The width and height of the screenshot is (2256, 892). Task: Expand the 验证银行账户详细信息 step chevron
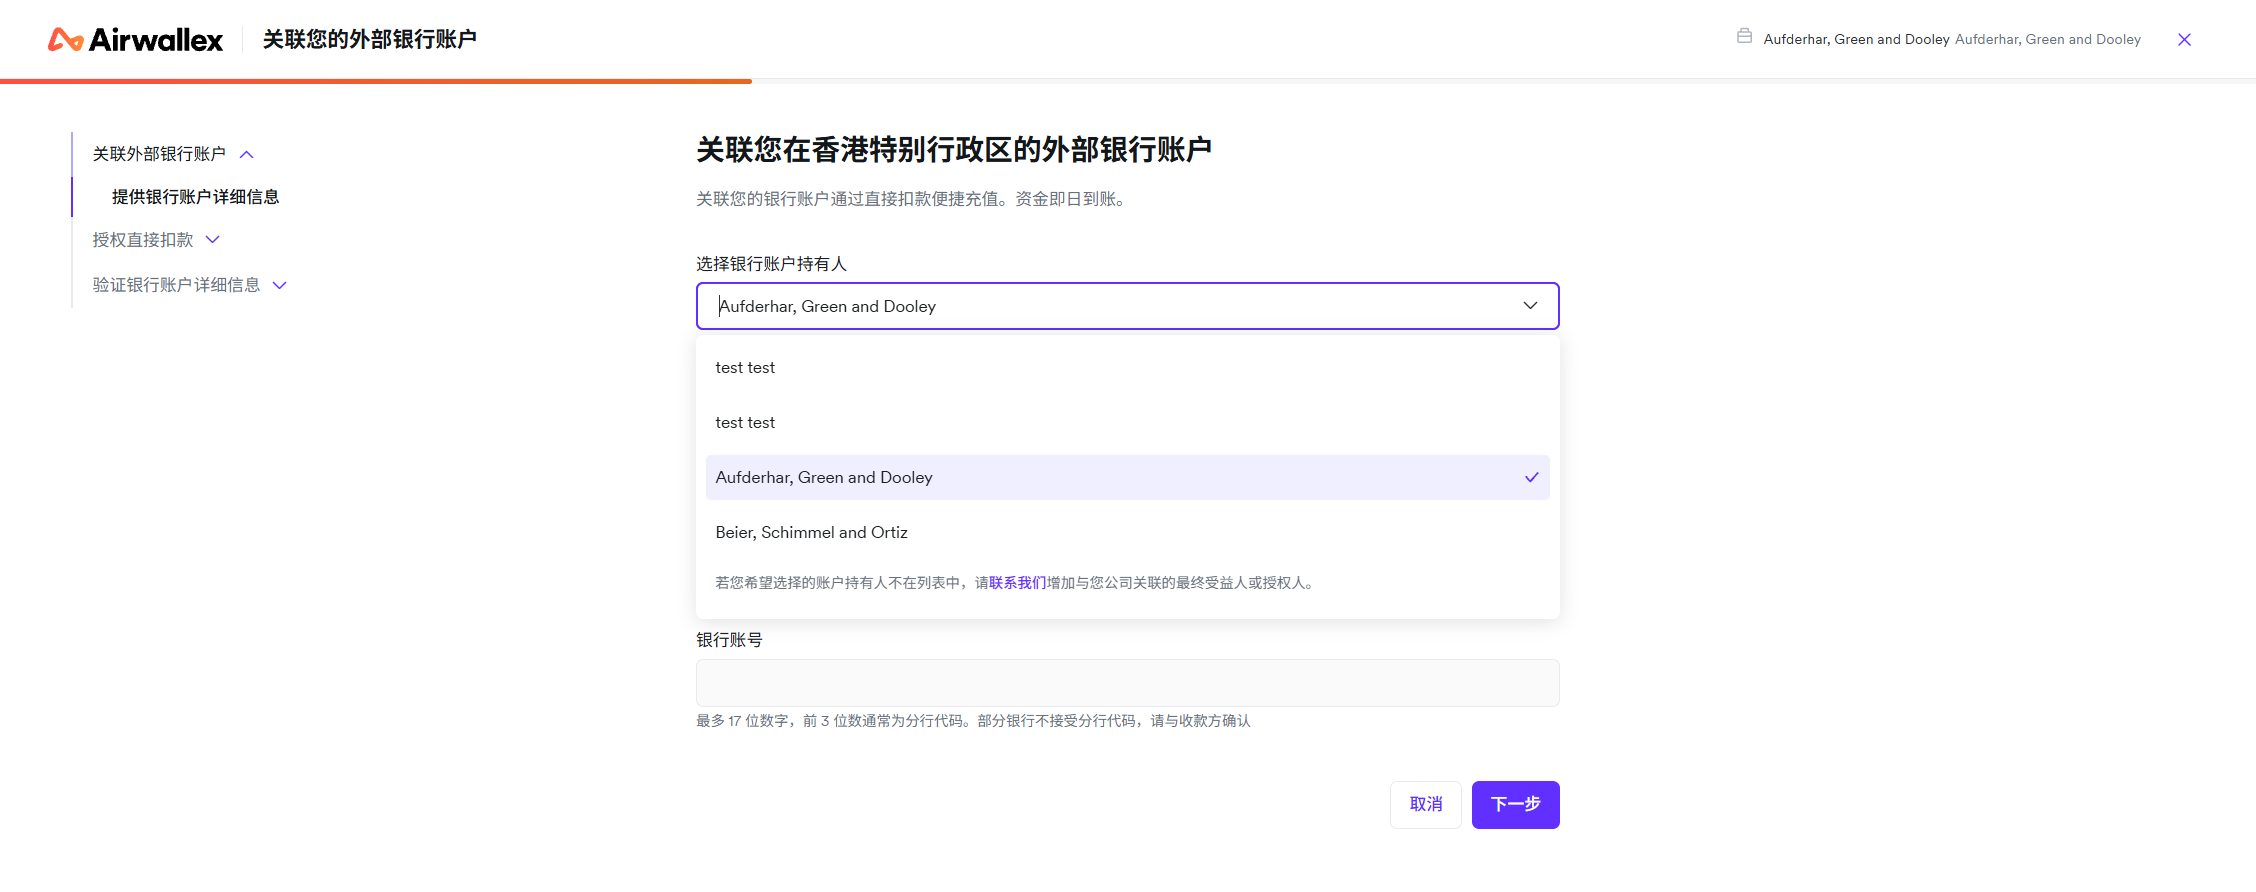[280, 286]
